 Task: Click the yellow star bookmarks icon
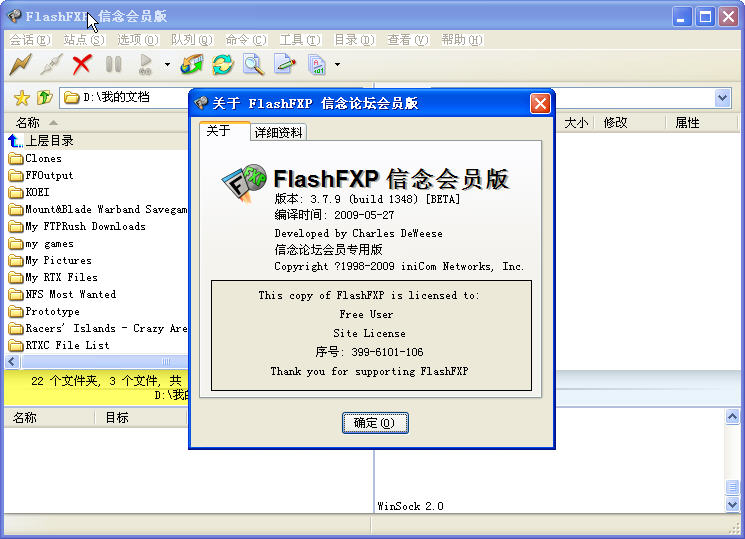point(20,97)
